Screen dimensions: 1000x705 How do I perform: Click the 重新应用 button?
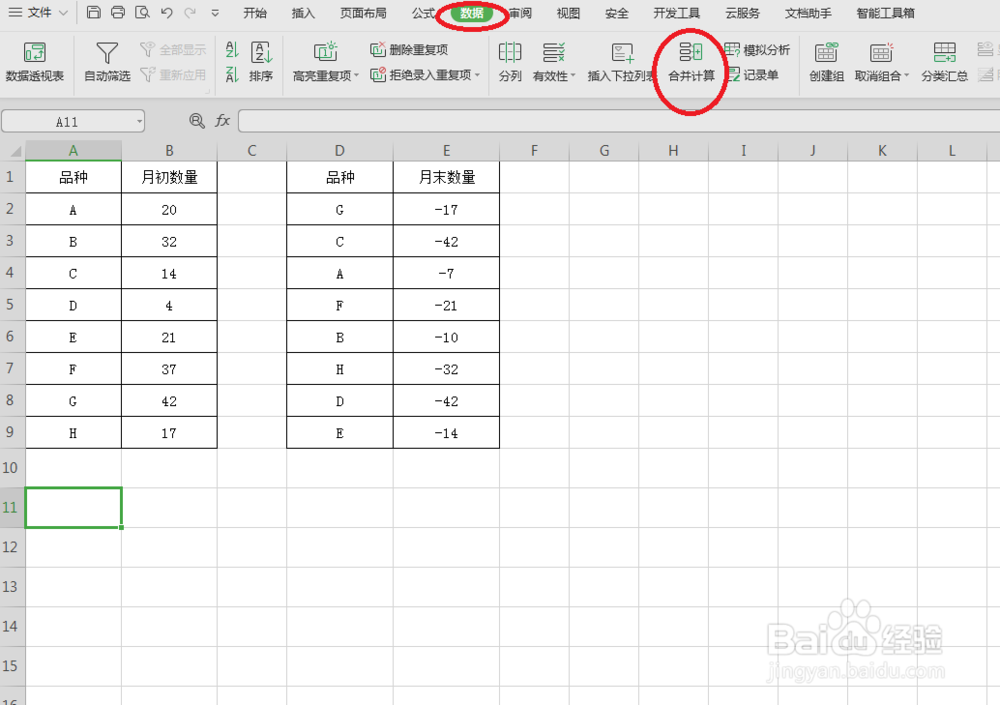[x=173, y=75]
